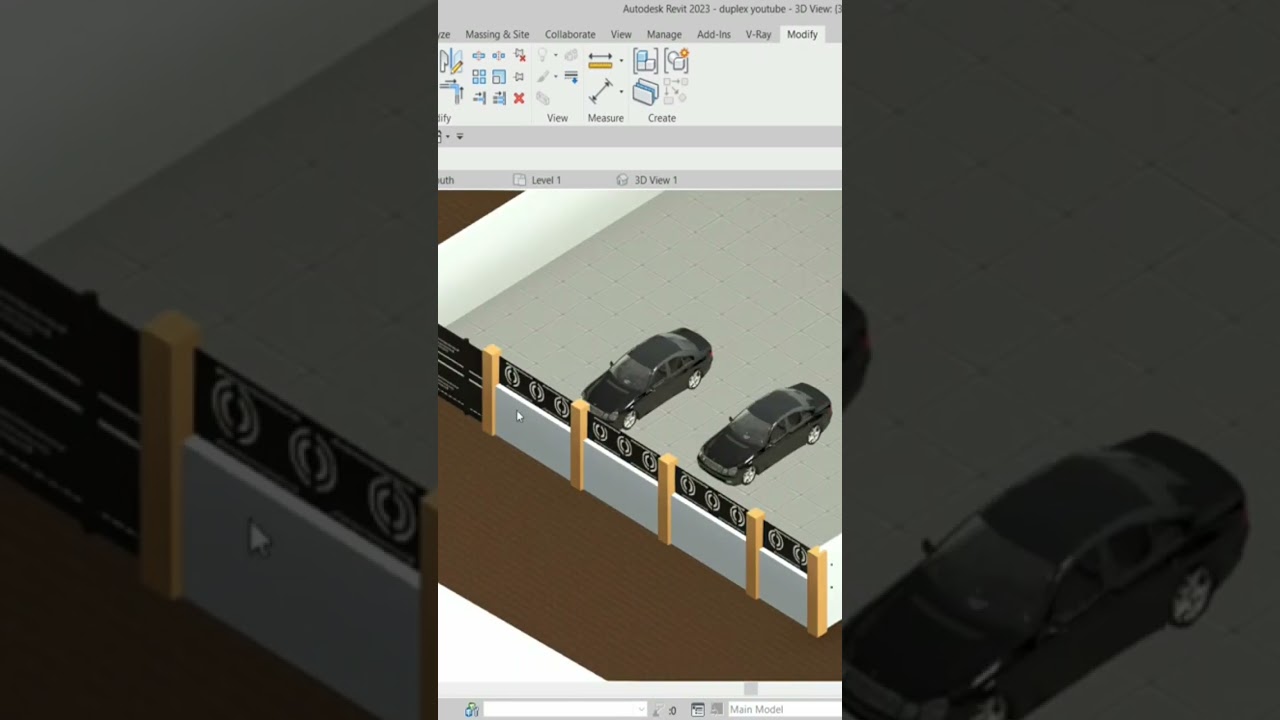1280x720 pixels.
Task: Click the Create Assembly icon
Action: tap(645, 60)
